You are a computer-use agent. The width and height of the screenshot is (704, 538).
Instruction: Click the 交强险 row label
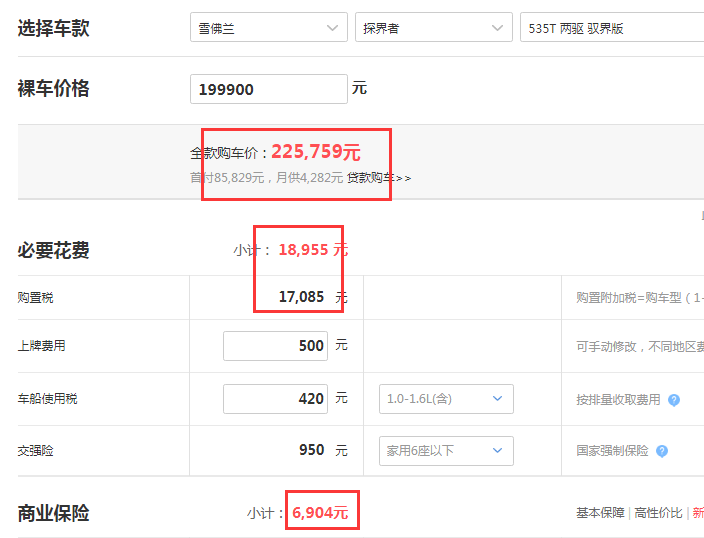point(35,451)
